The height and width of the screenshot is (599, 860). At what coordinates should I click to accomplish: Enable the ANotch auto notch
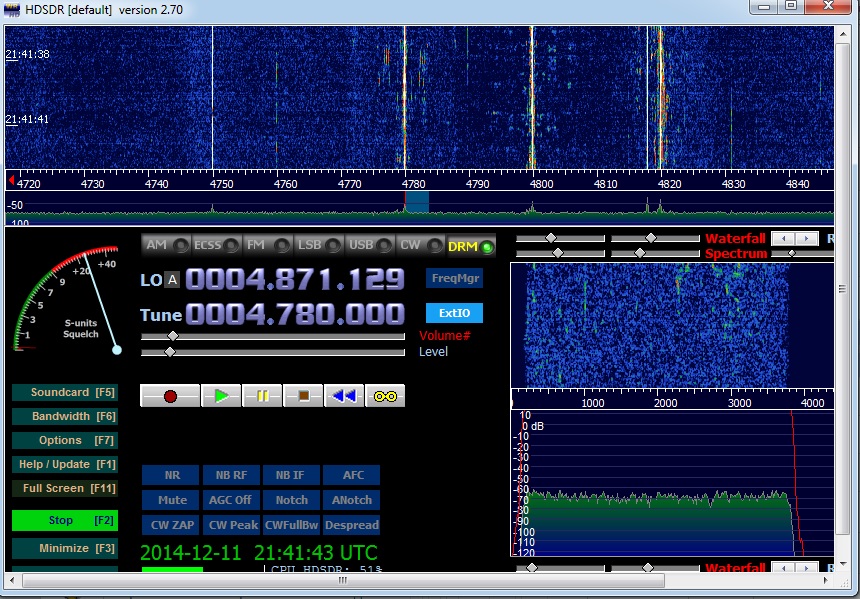352,500
